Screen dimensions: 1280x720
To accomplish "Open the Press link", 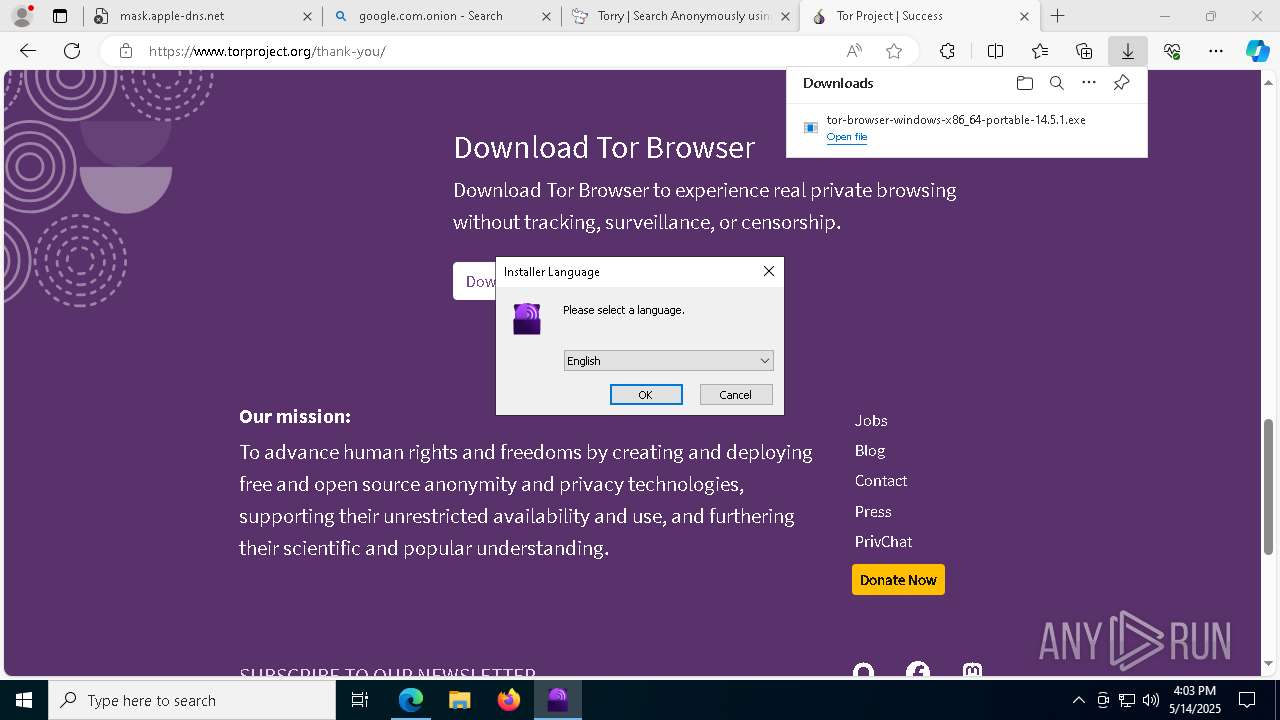I will point(873,512).
